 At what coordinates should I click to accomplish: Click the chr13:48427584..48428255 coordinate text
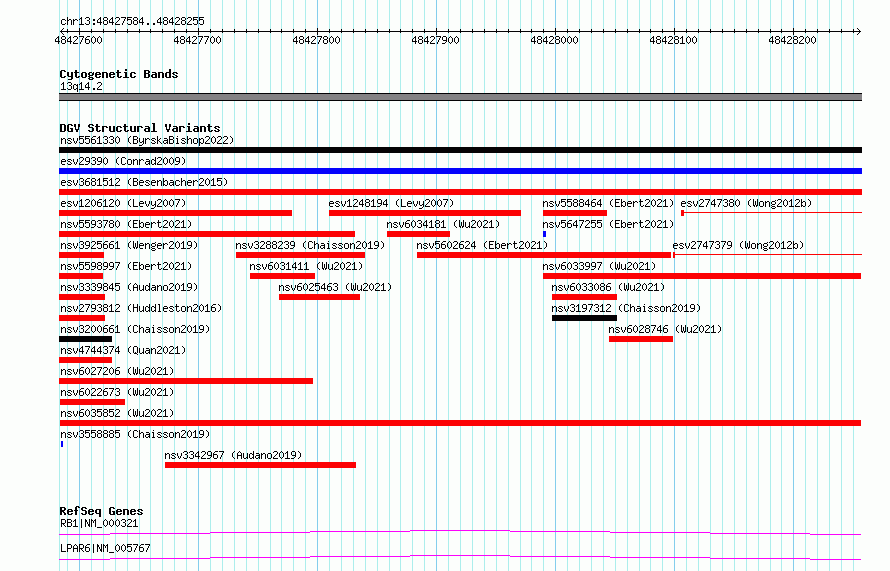click(x=132, y=22)
